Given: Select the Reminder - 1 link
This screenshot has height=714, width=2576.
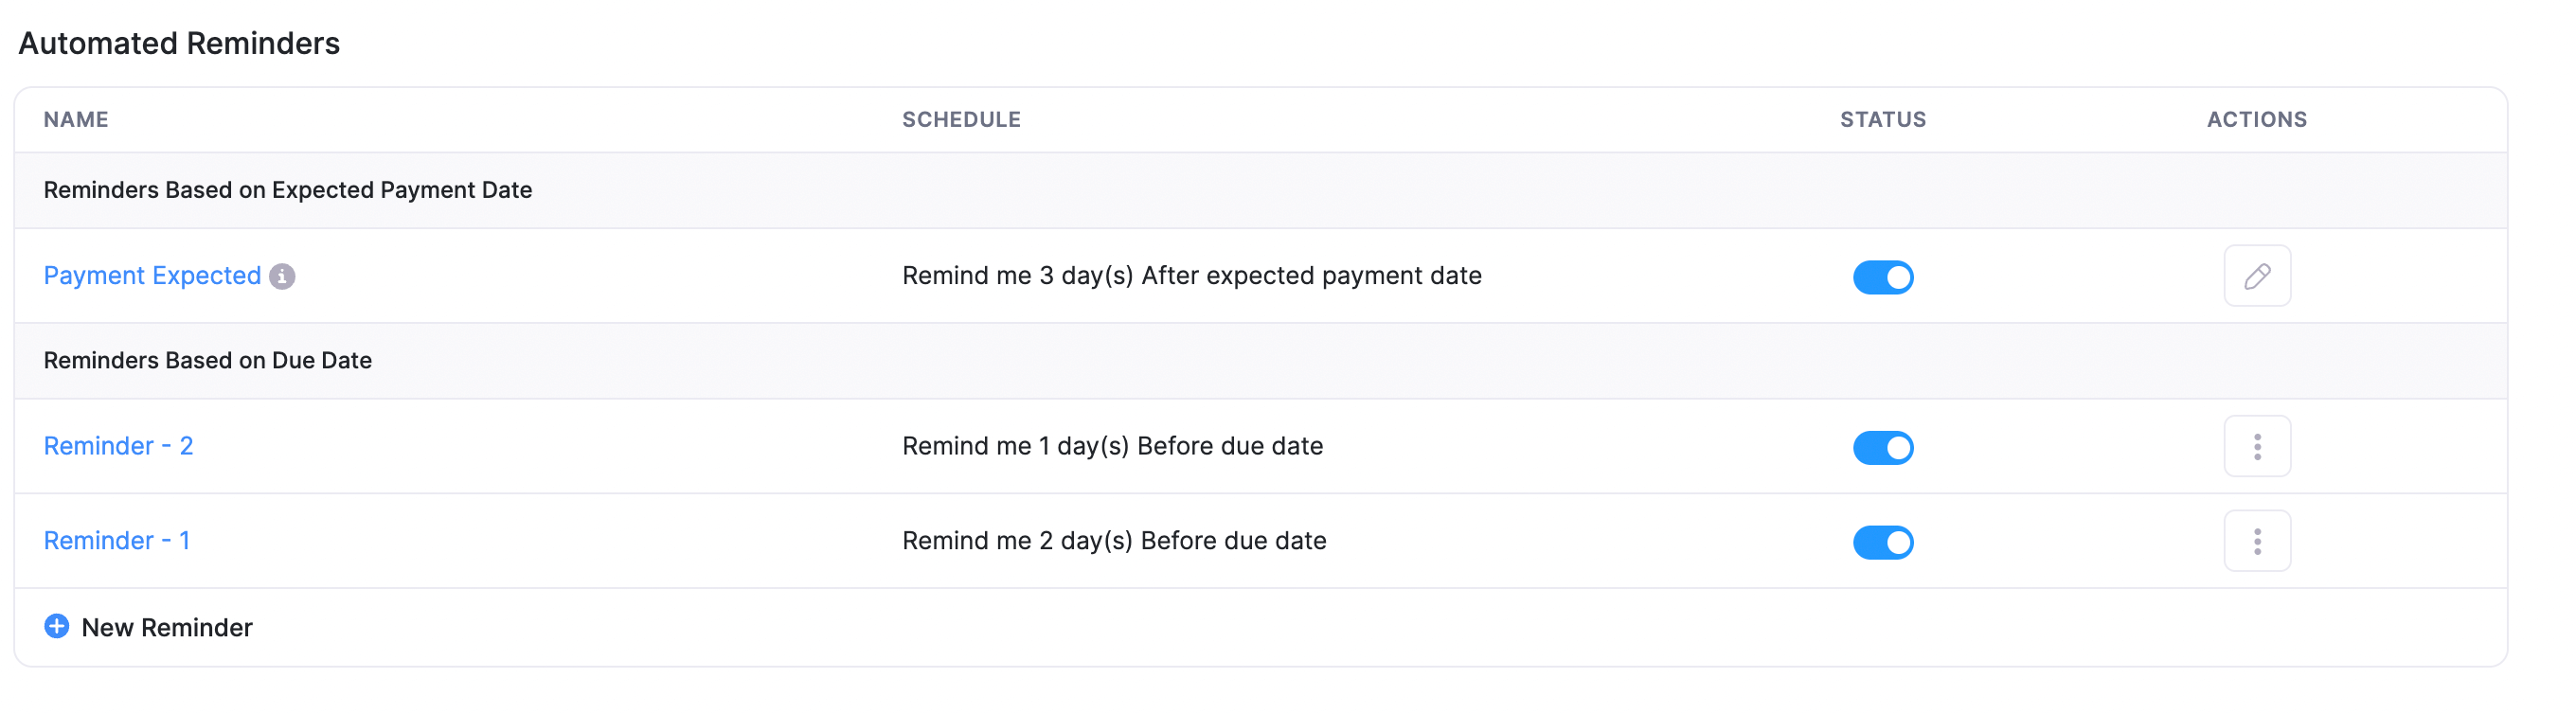Looking at the screenshot, I should 116,540.
